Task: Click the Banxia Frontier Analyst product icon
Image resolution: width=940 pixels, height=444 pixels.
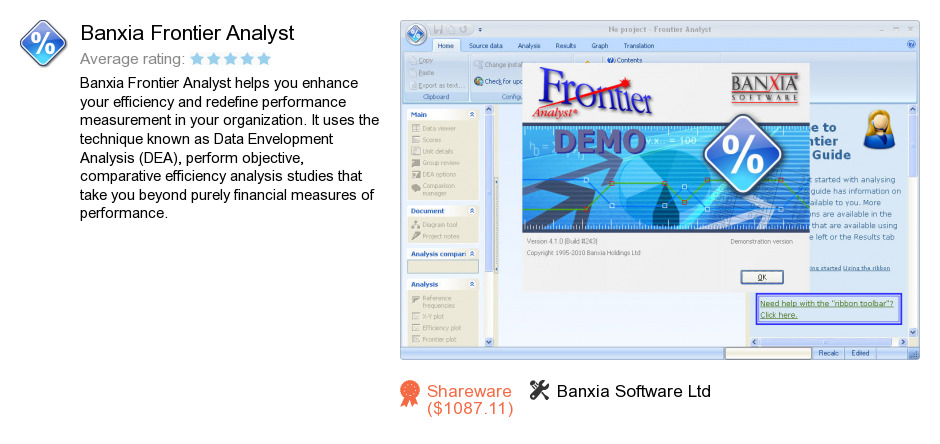Action: point(43,43)
